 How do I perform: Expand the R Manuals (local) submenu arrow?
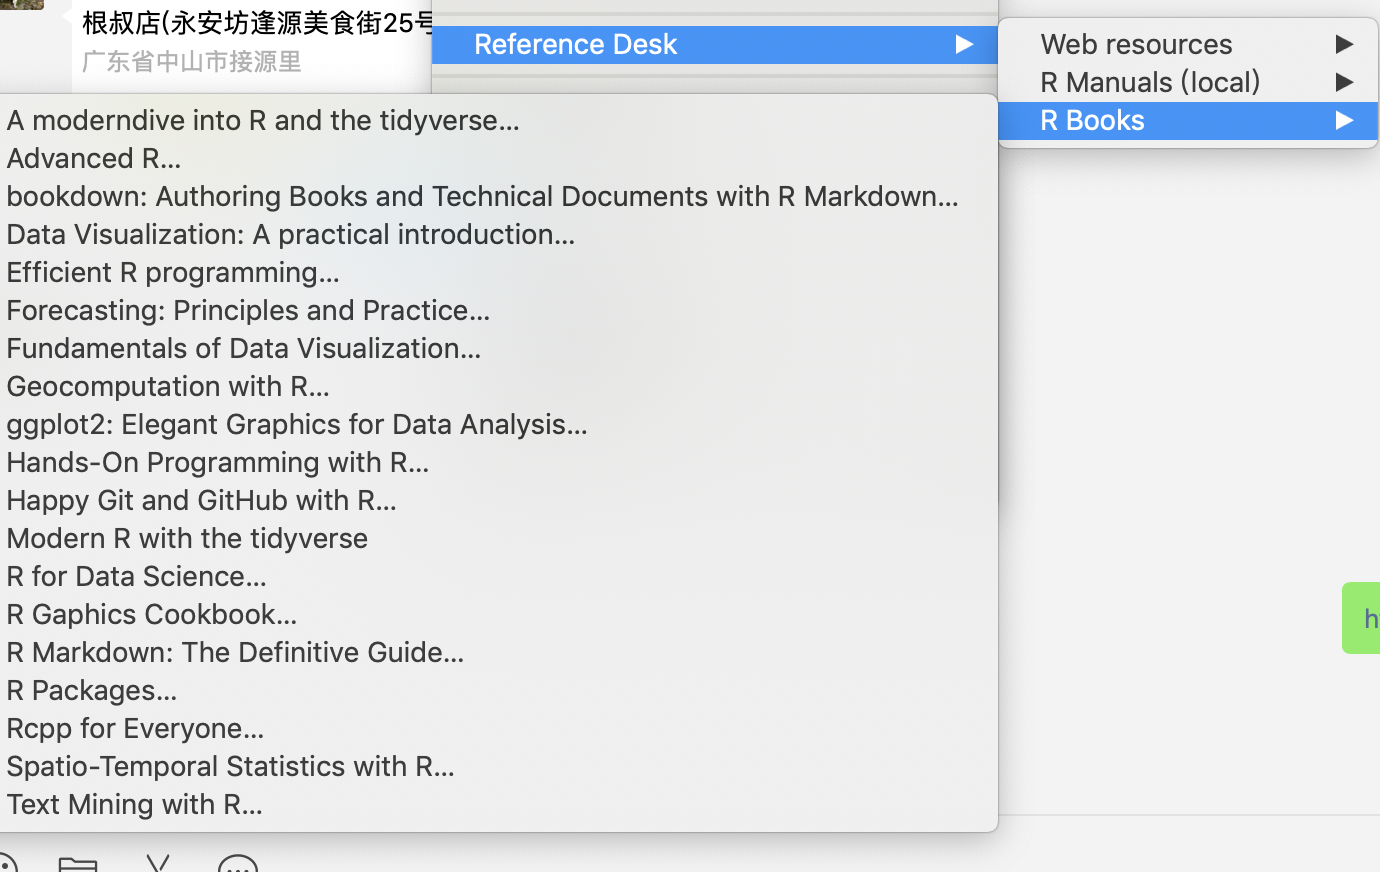[x=1344, y=82]
